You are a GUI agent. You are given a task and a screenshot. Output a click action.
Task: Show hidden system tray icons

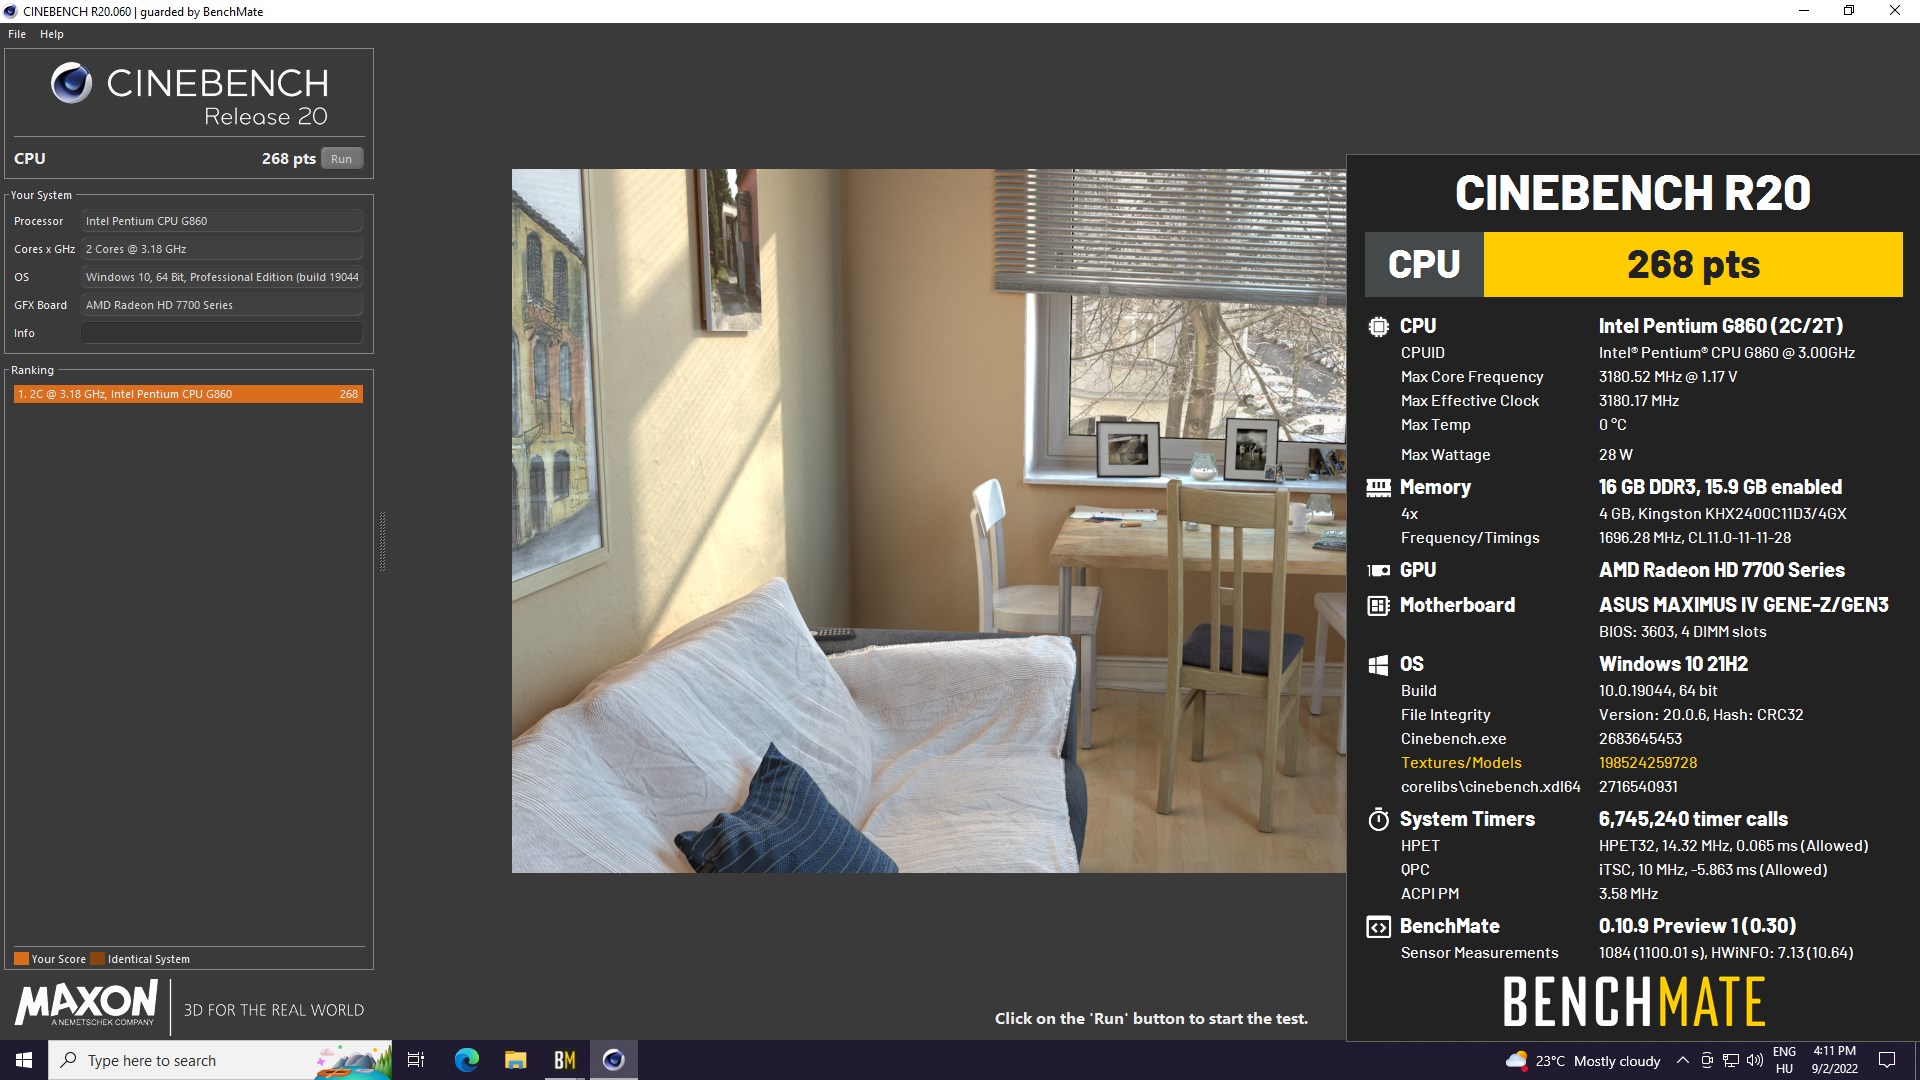click(x=1683, y=1061)
